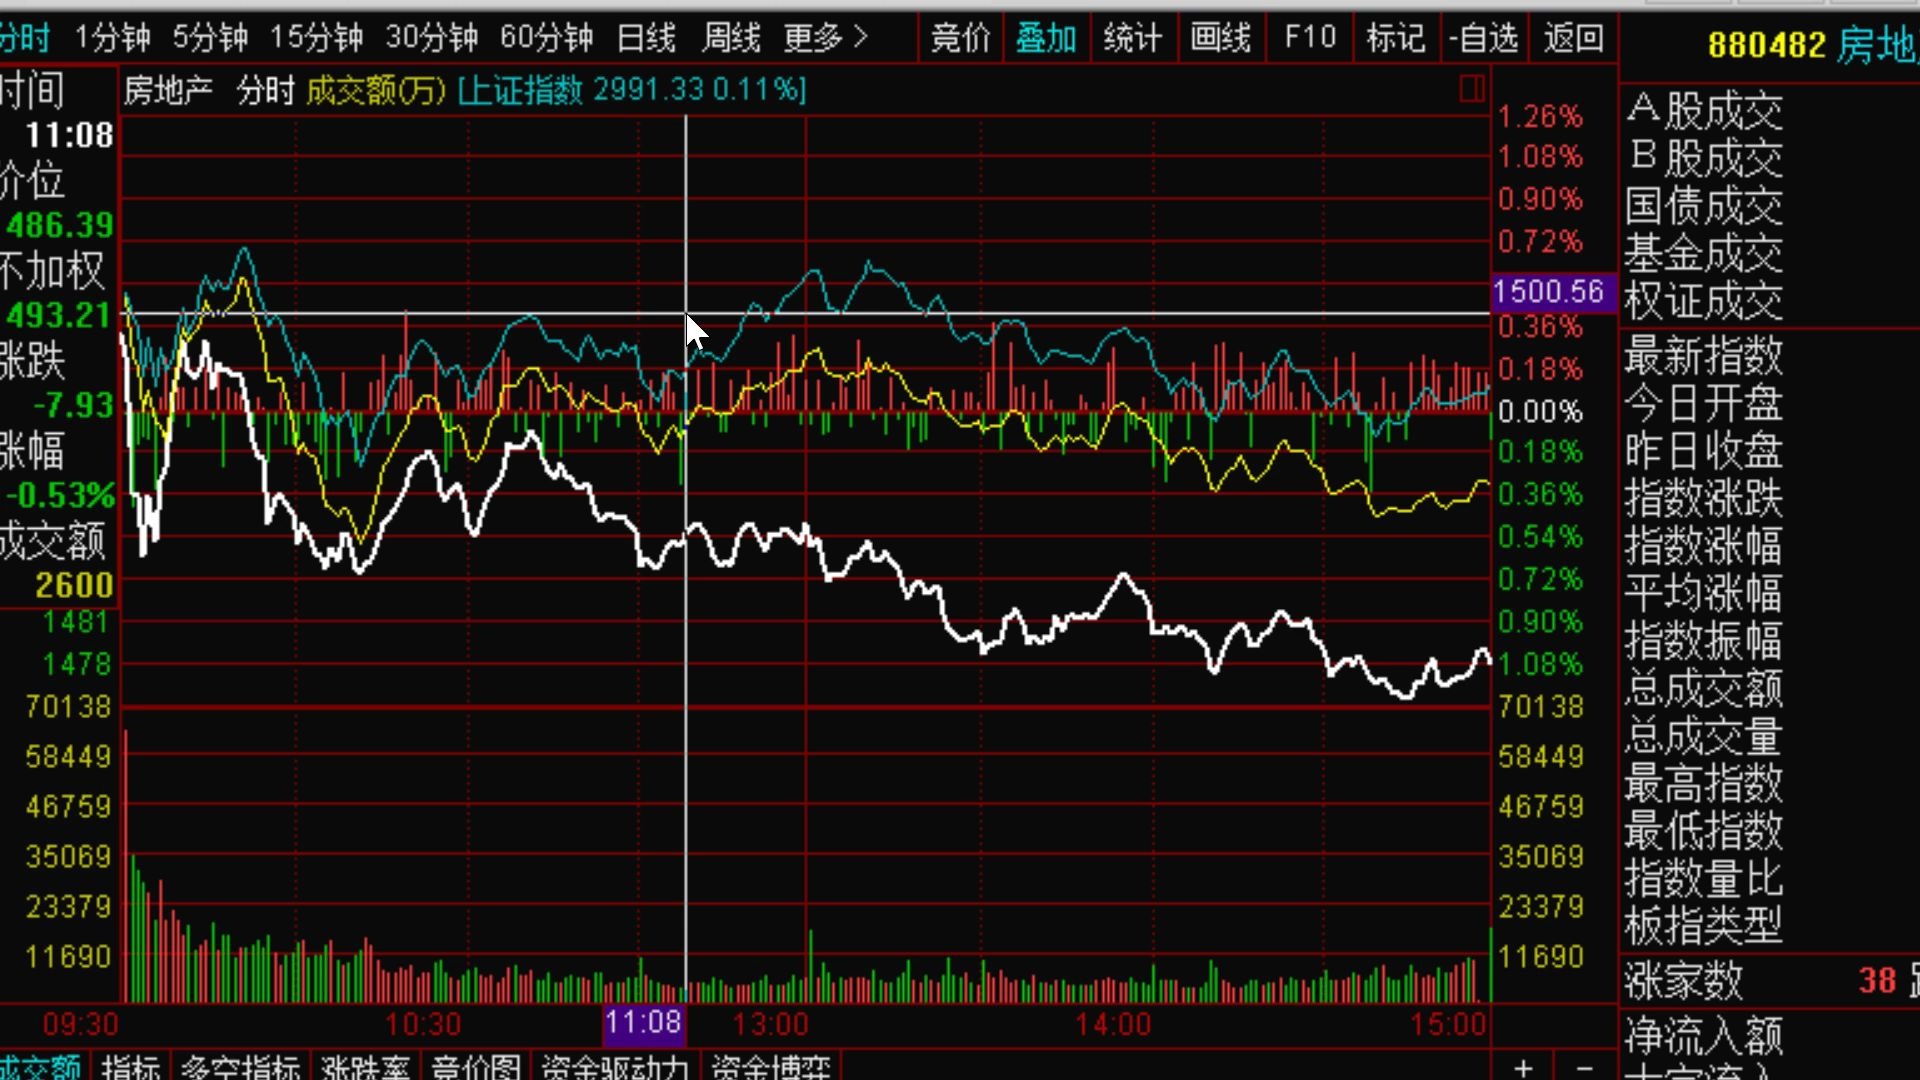Open the 画线 drawing tool

(x=1220, y=38)
